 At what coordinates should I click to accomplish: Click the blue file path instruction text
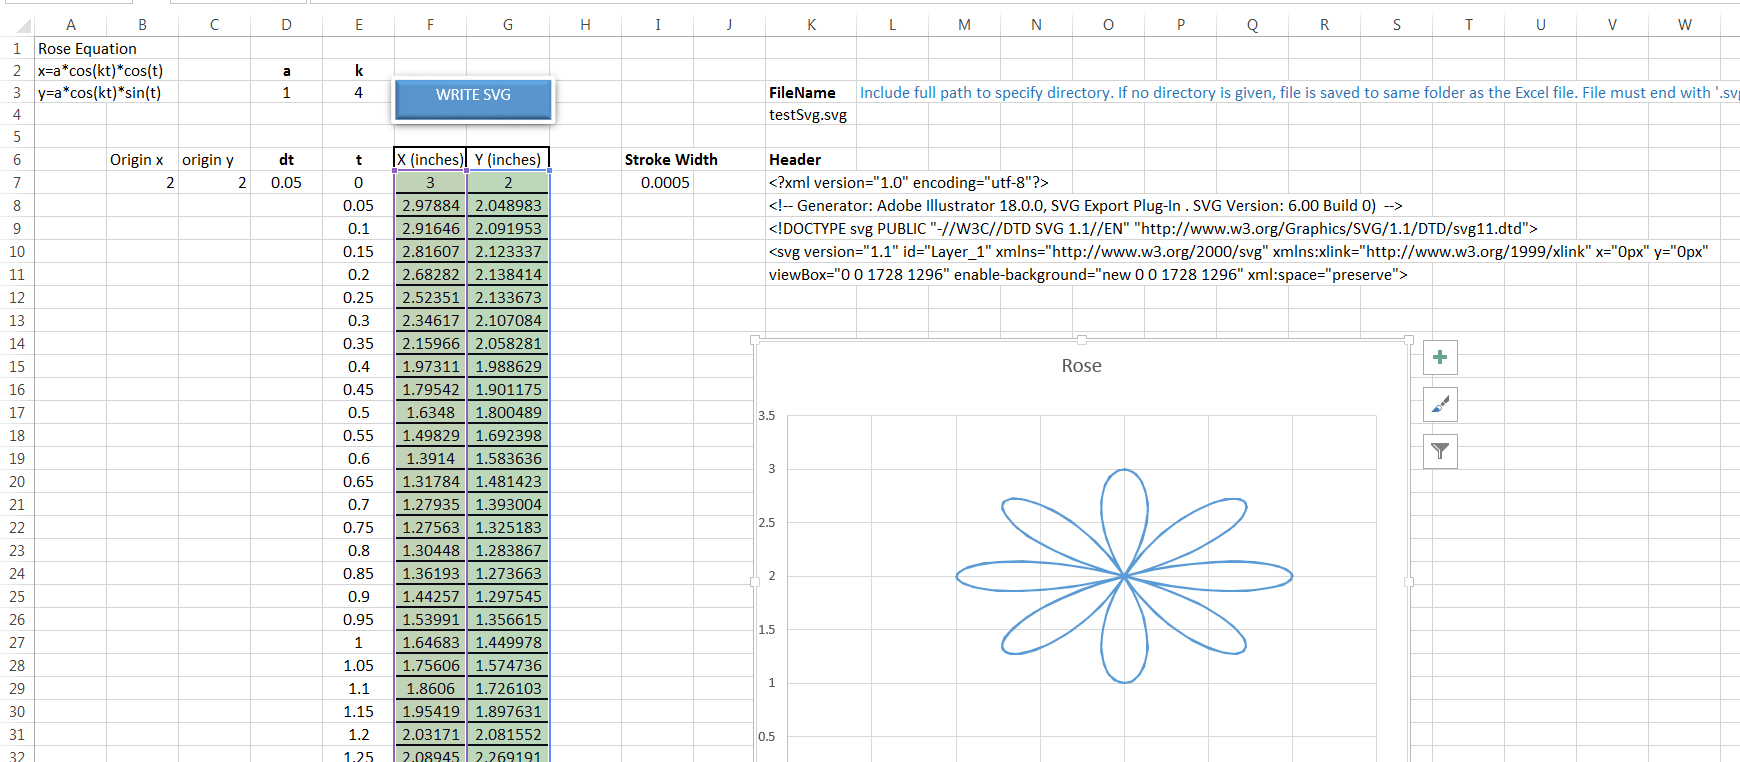(x=1299, y=93)
